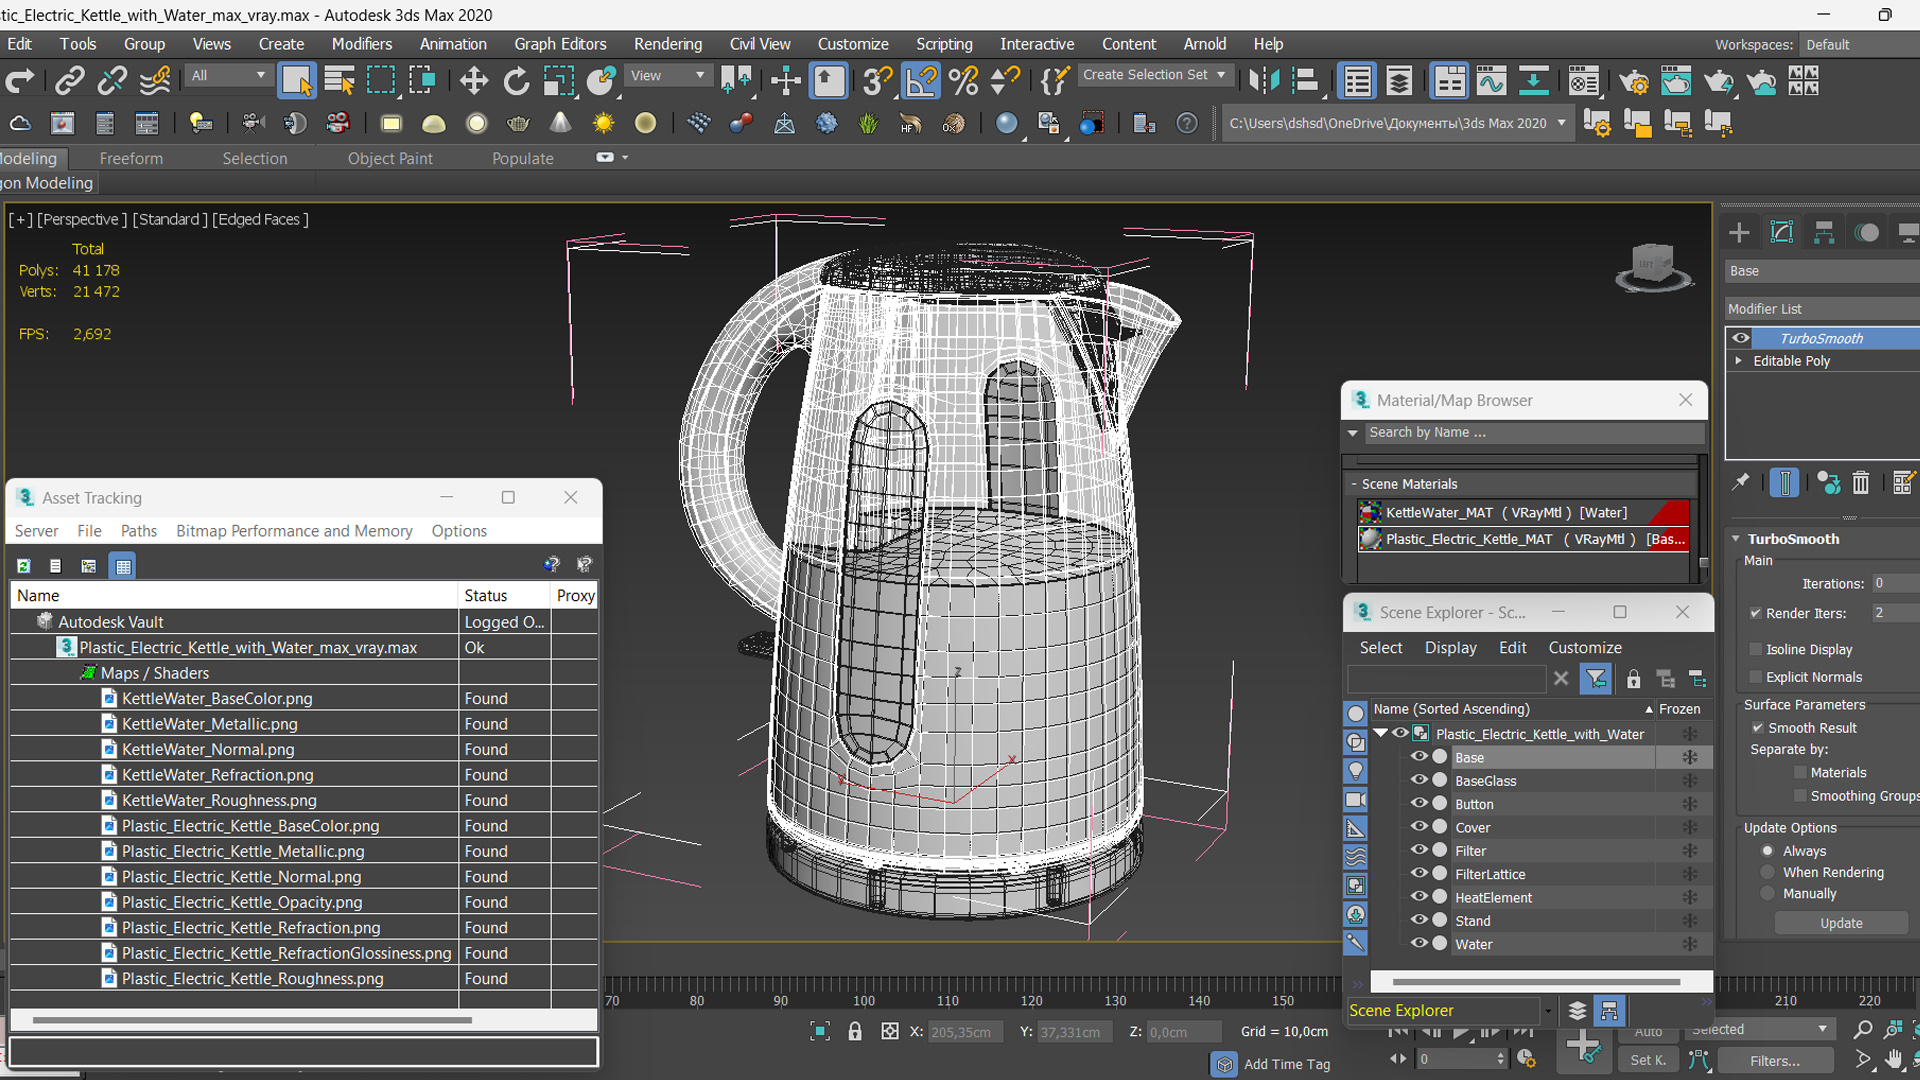
Task: Click the Material Editor icon in toolbar
Action: (x=1006, y=123)
